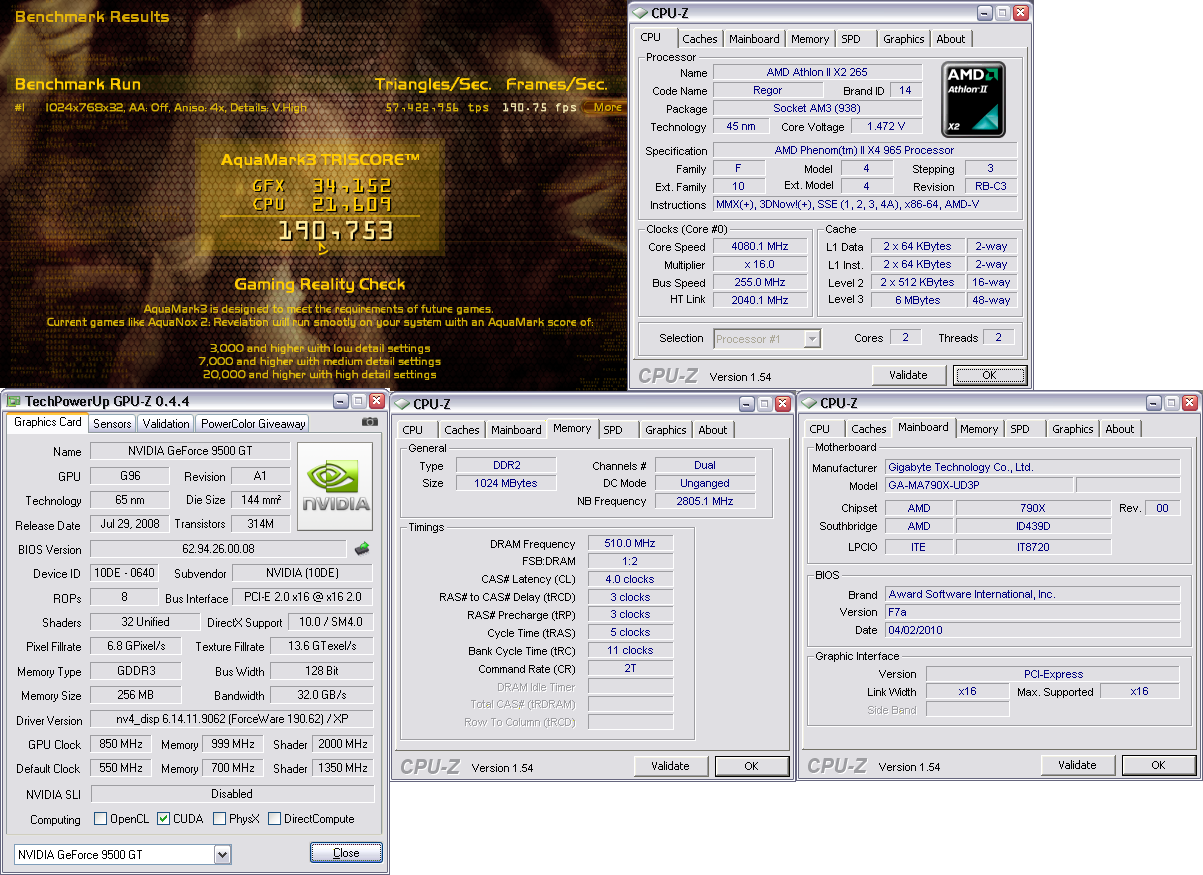Open Caches tab in top CPU-Z window
Screen dimensions: 1203x875
pyautogui.click(x=700, y=39)
